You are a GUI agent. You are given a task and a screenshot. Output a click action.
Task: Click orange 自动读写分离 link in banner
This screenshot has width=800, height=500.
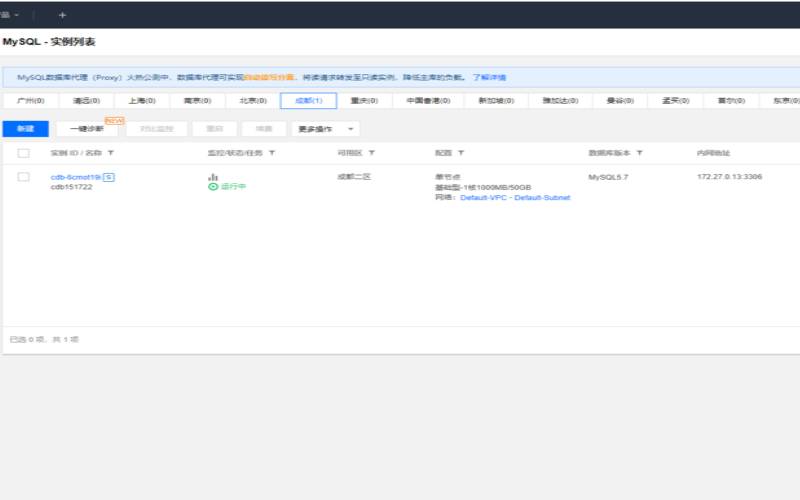269,78
